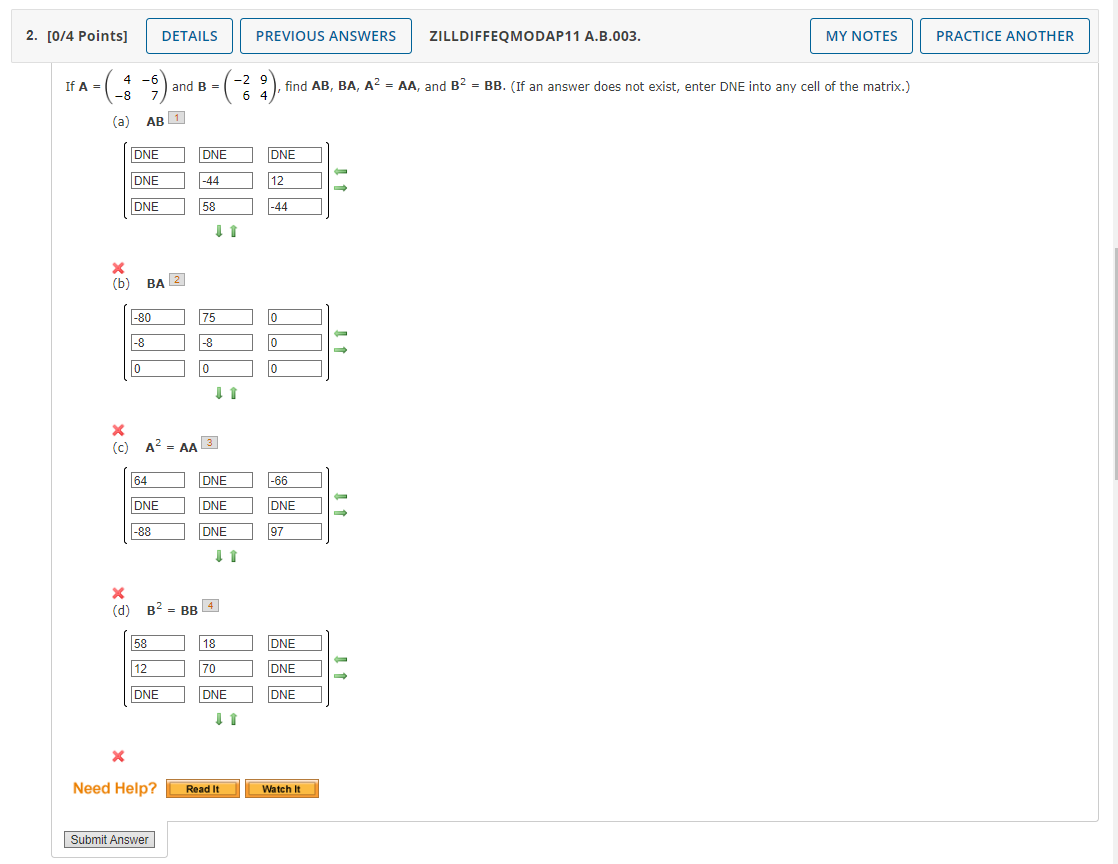
Task: Shrink columns of the BA matrix
Action: click(340, 333)
